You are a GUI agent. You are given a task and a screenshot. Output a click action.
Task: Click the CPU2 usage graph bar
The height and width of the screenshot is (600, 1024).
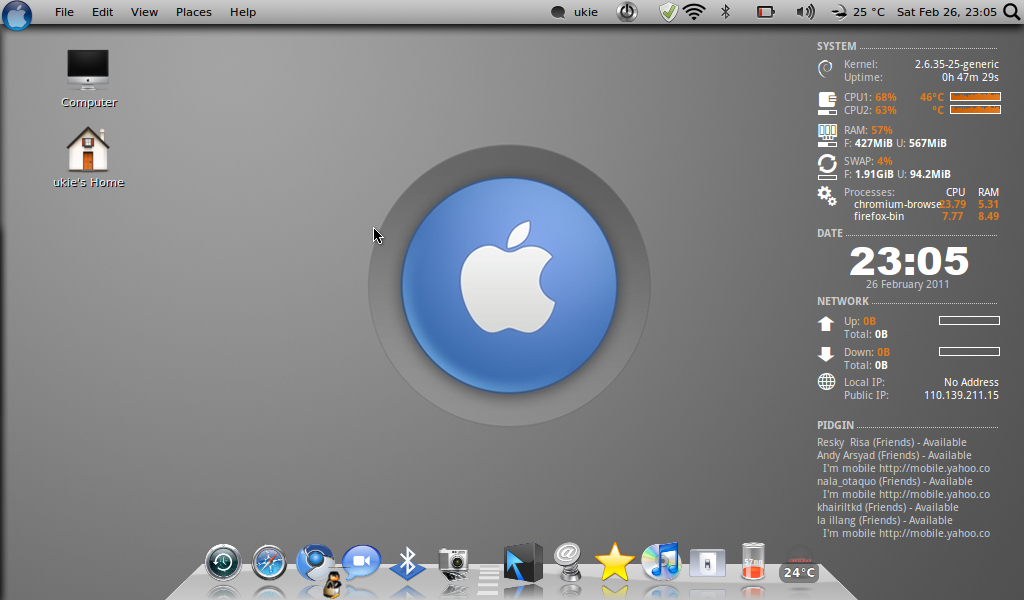[975, 110]
